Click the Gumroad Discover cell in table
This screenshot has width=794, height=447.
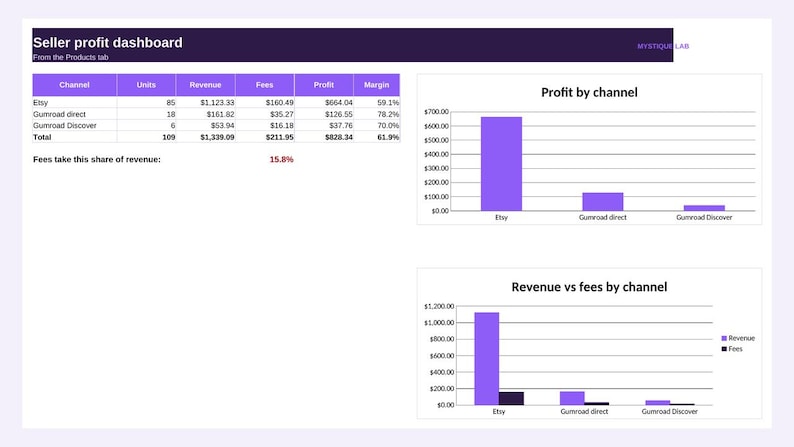pyautogui.click(x=74, y=126)
